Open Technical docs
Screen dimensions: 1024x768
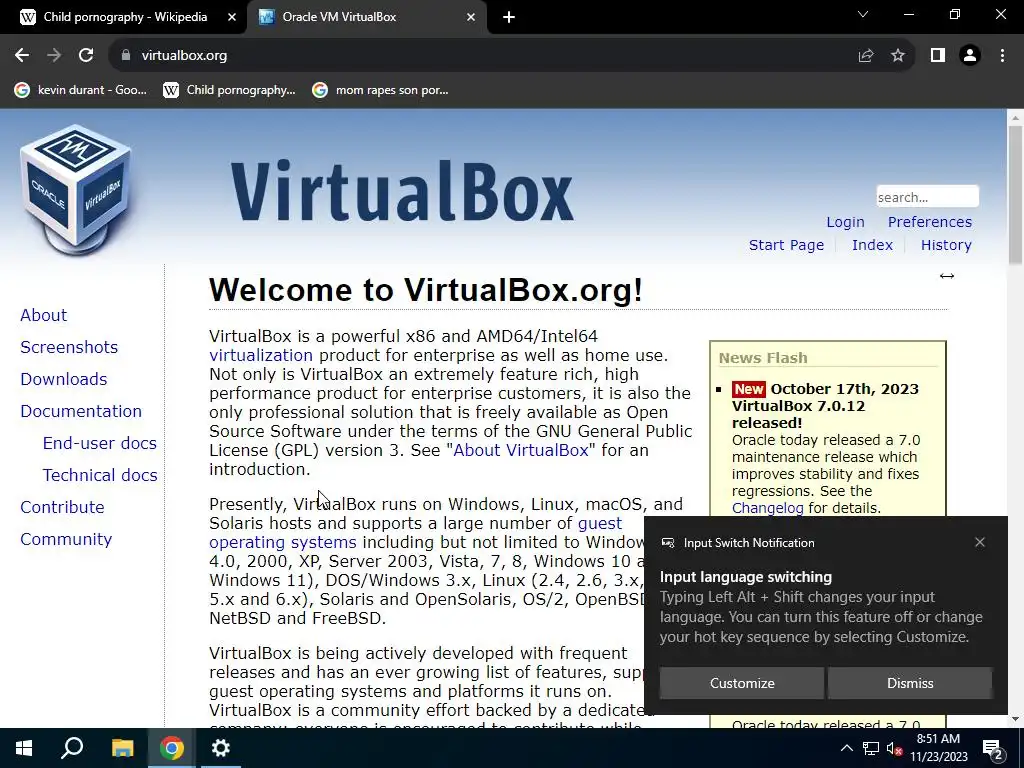tap(100, 475)
